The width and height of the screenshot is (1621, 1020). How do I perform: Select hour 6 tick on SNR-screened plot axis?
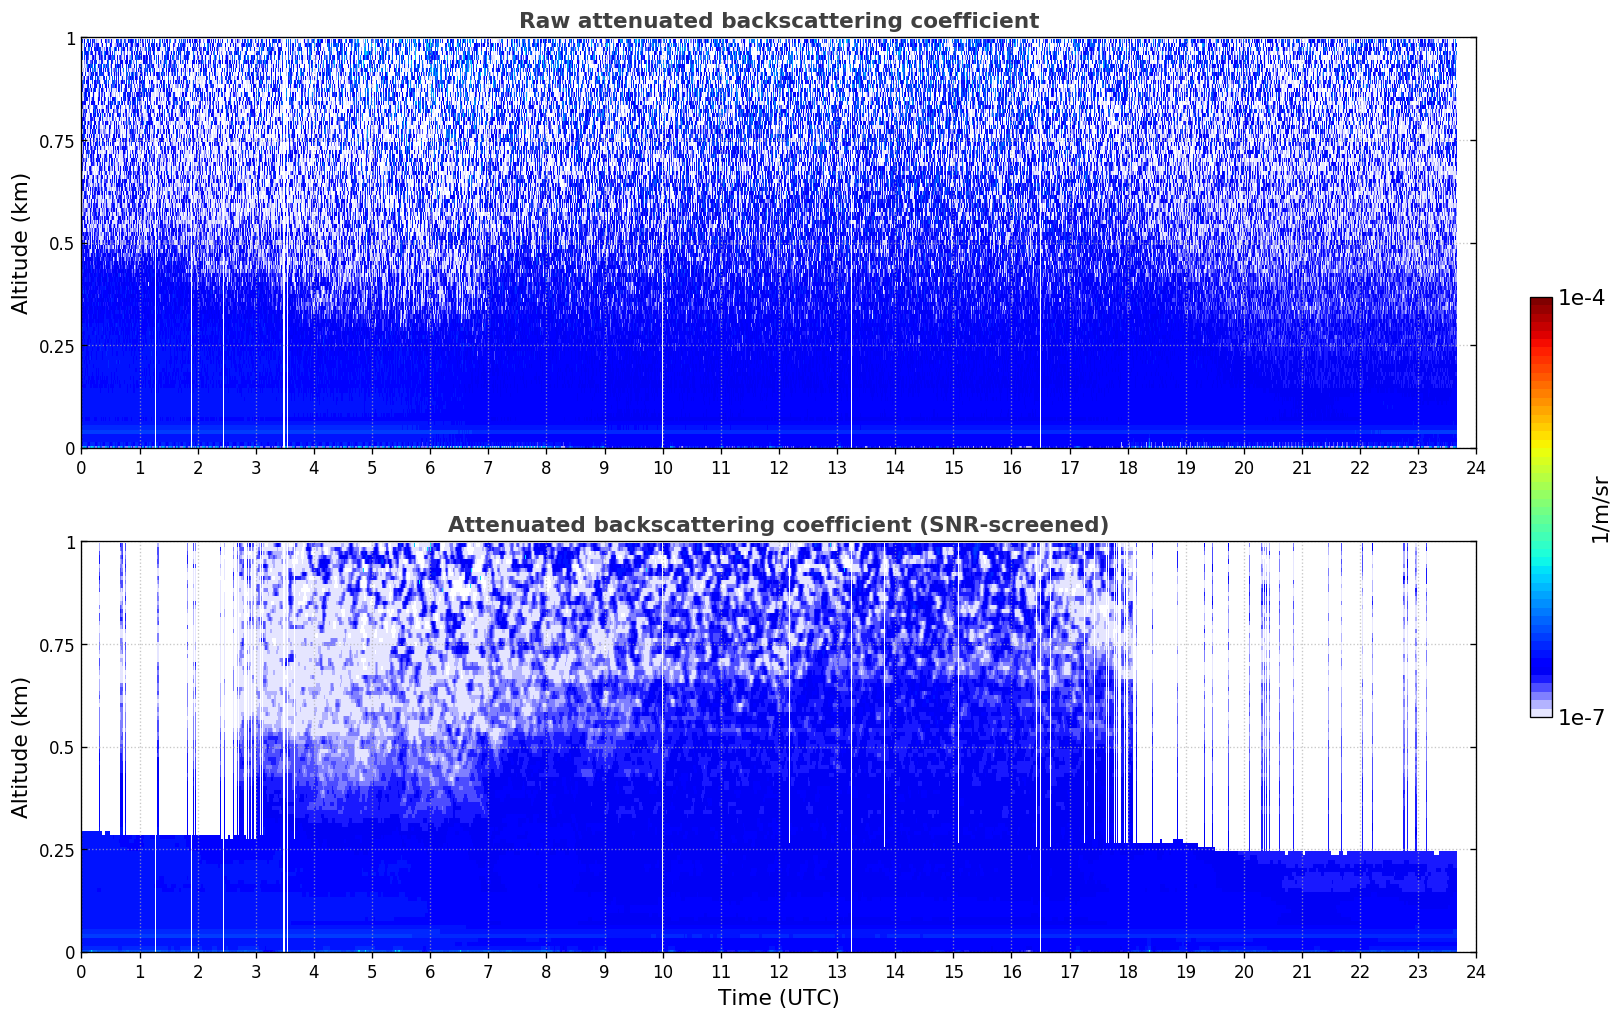430,971
